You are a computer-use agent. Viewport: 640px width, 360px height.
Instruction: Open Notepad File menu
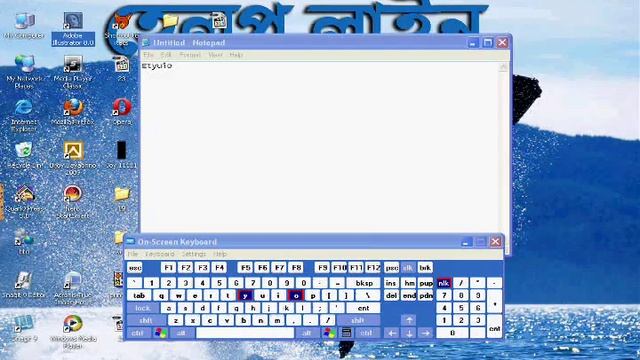tap(148, 55)
